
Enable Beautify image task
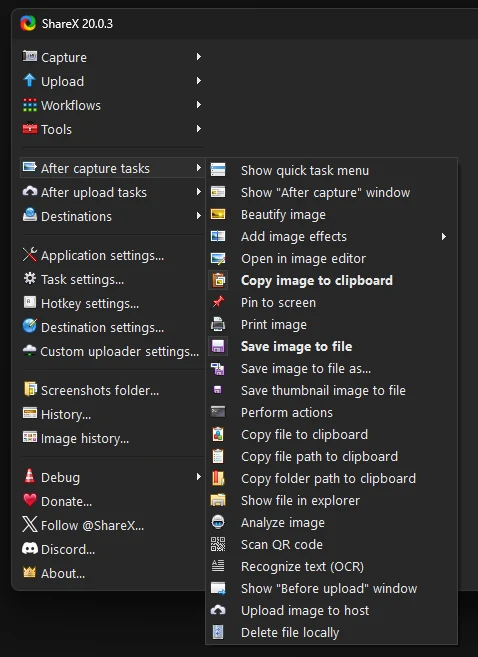331,214
